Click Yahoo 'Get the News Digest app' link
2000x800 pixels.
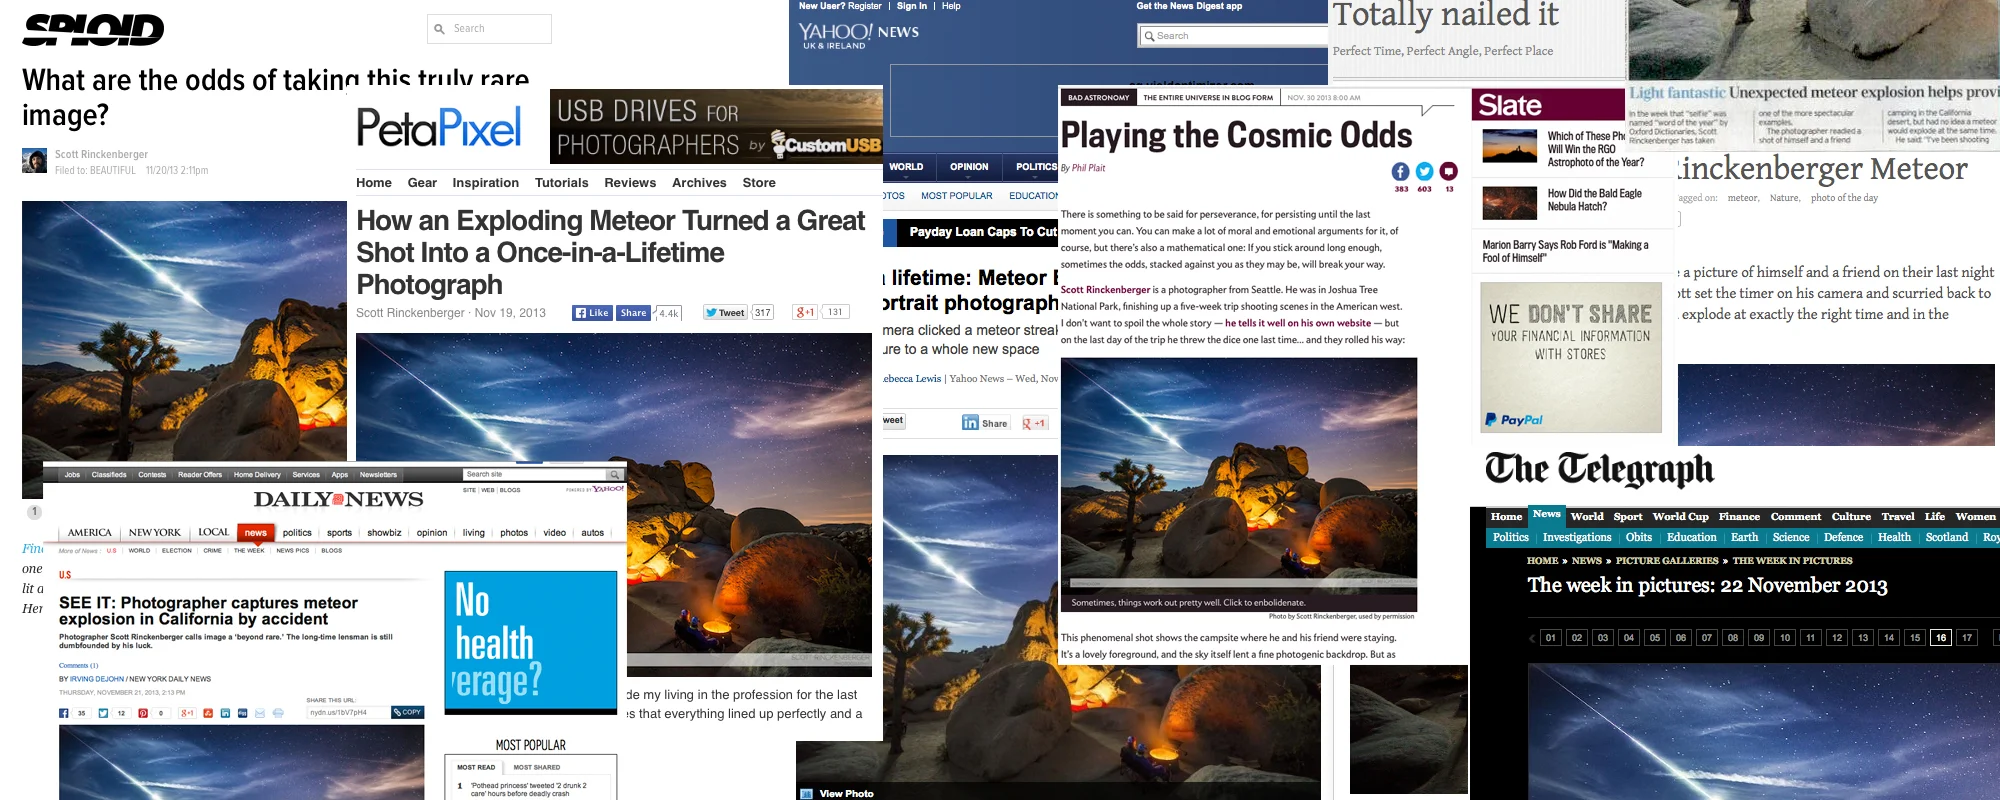(x=1189, y=6)
